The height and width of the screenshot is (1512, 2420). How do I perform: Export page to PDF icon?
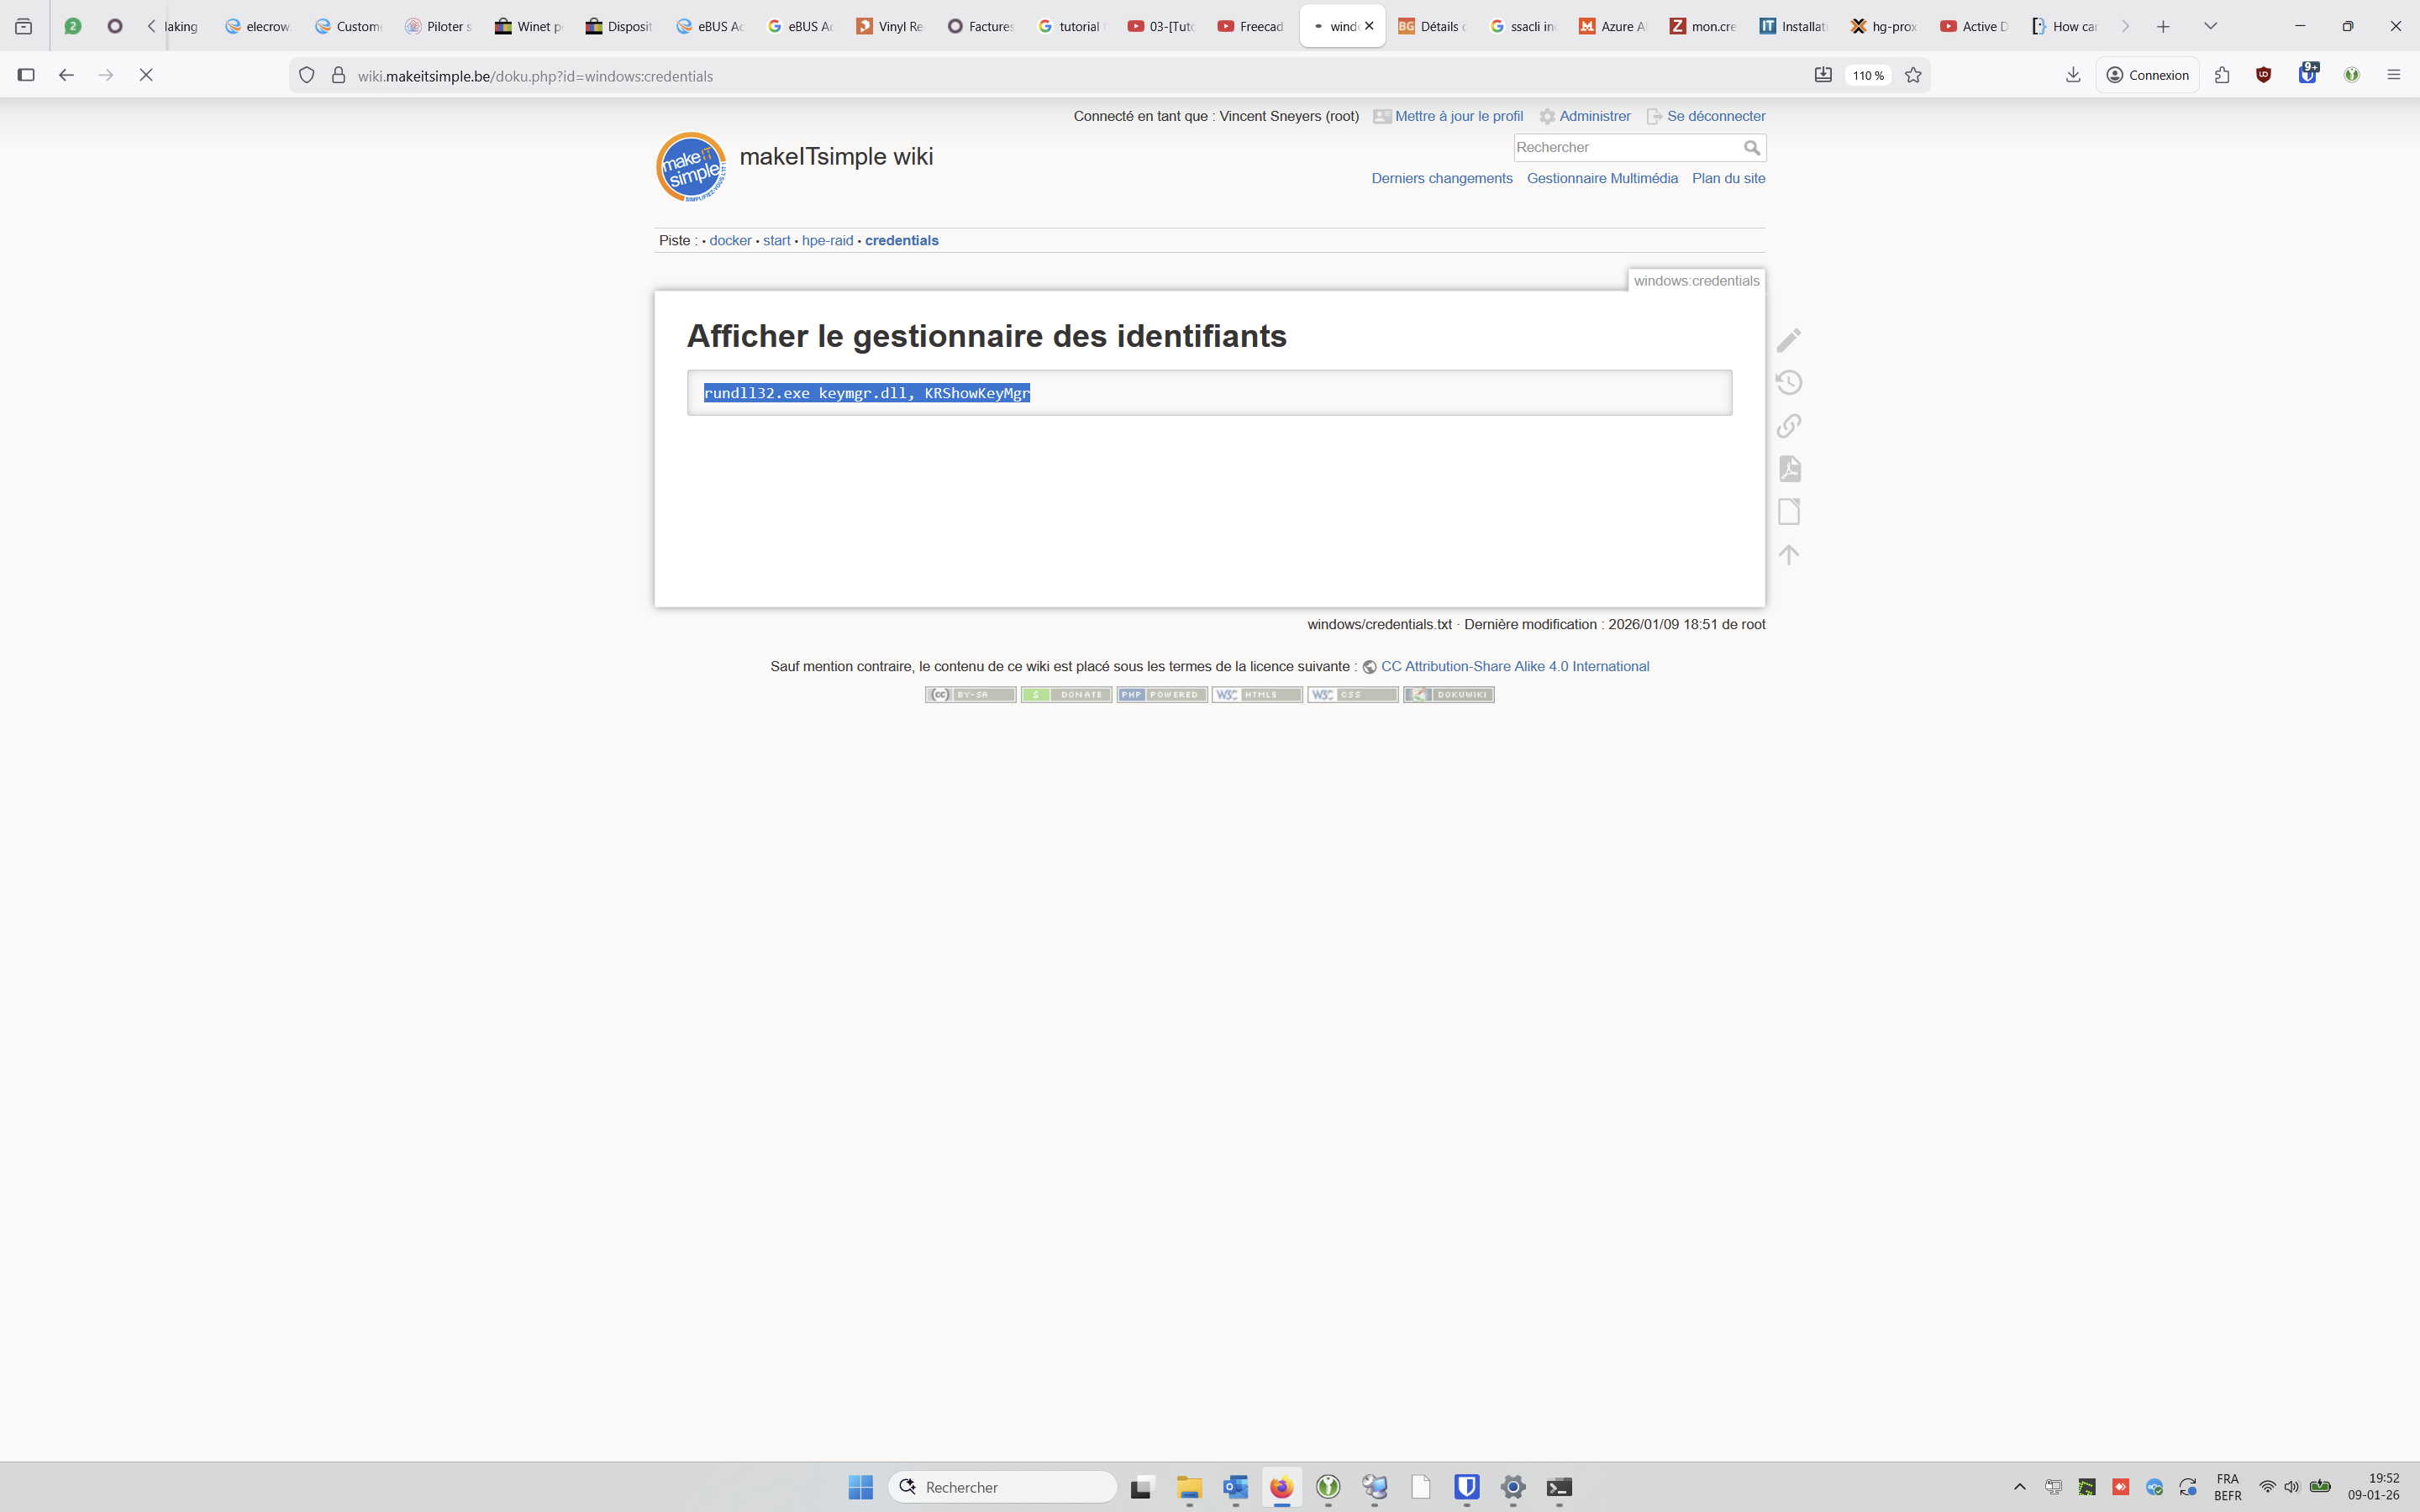click(1788, 469)
